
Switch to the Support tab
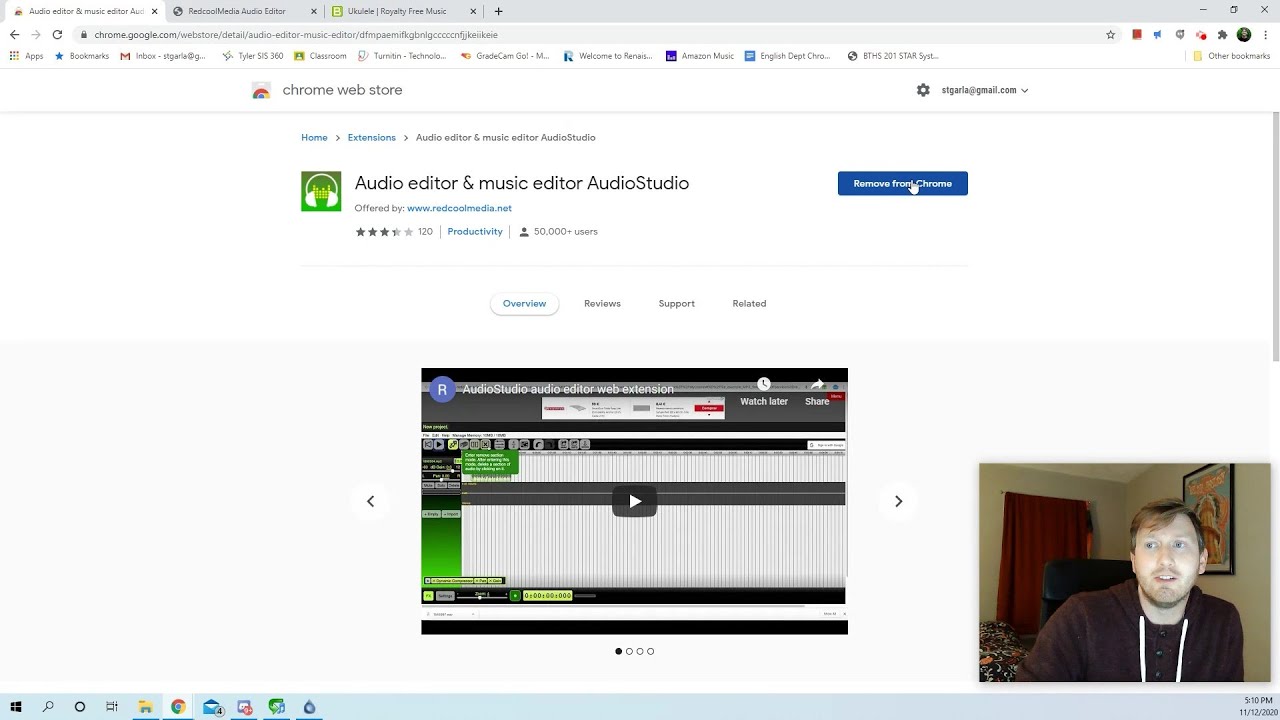pyautogui.click(x=676, y=303)
